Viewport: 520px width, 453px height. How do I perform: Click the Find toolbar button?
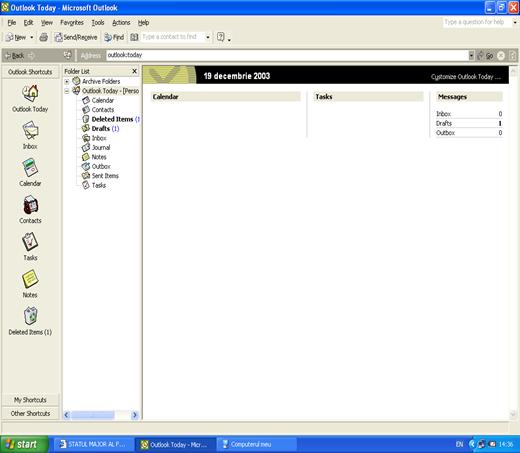pyautogui.click(x=114, y=37)
